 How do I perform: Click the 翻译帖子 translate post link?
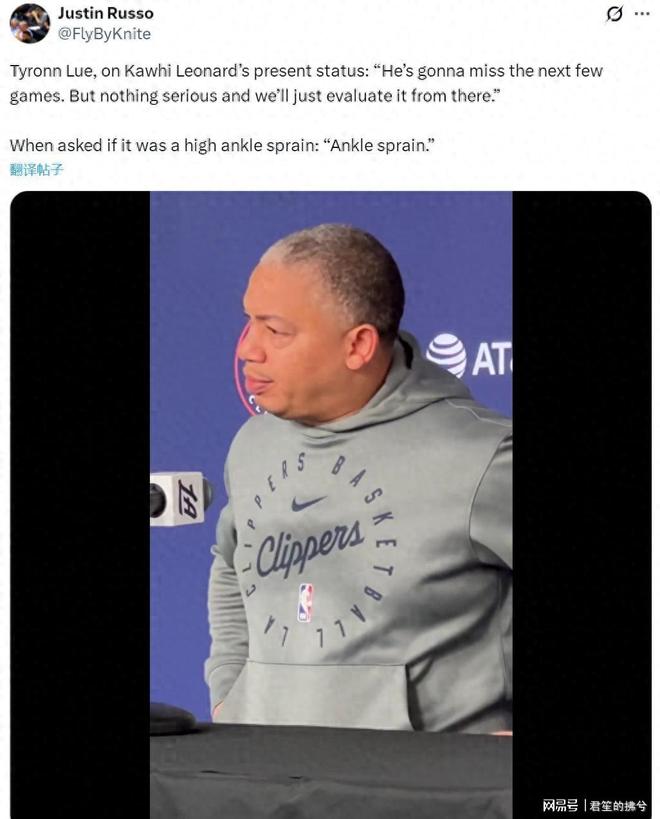pyautogui.click(x=37, y=169)
